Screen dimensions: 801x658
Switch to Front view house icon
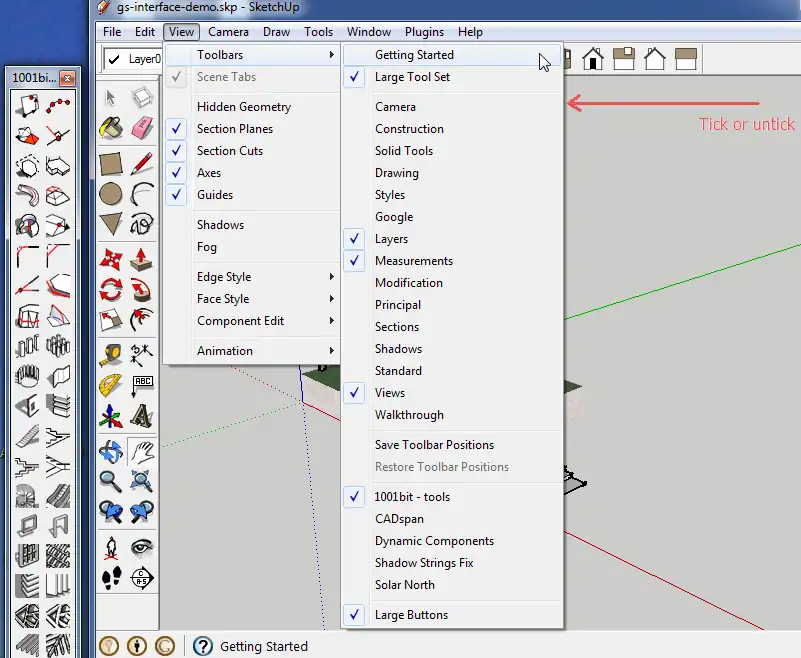pyautogui.click(x=592, y=59)
